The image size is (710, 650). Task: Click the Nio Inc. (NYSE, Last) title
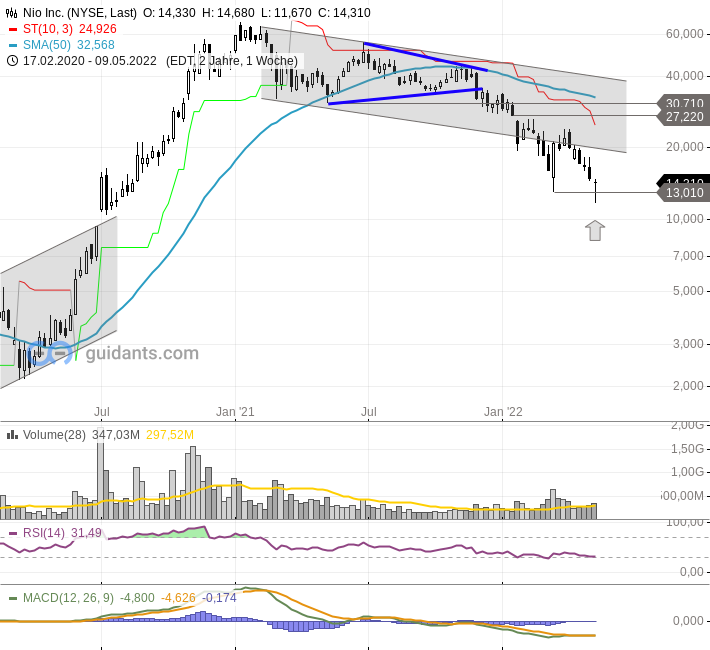tap(80, 13)
